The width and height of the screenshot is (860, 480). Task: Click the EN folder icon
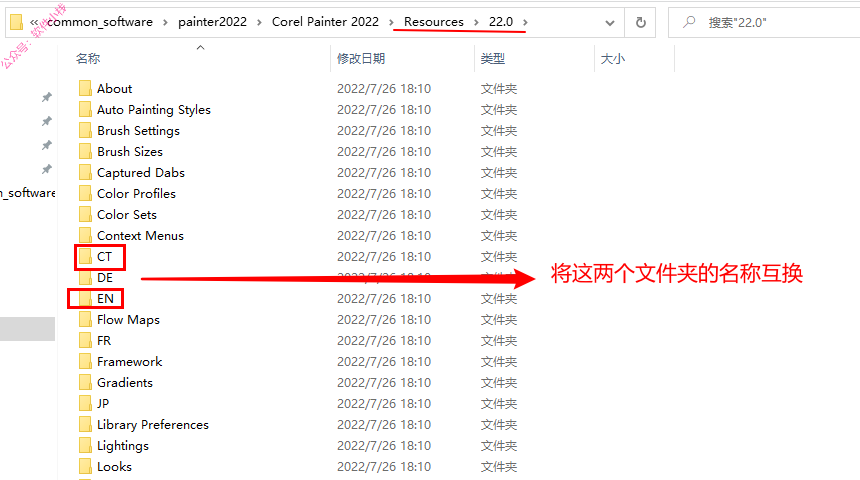coord(85,298)
